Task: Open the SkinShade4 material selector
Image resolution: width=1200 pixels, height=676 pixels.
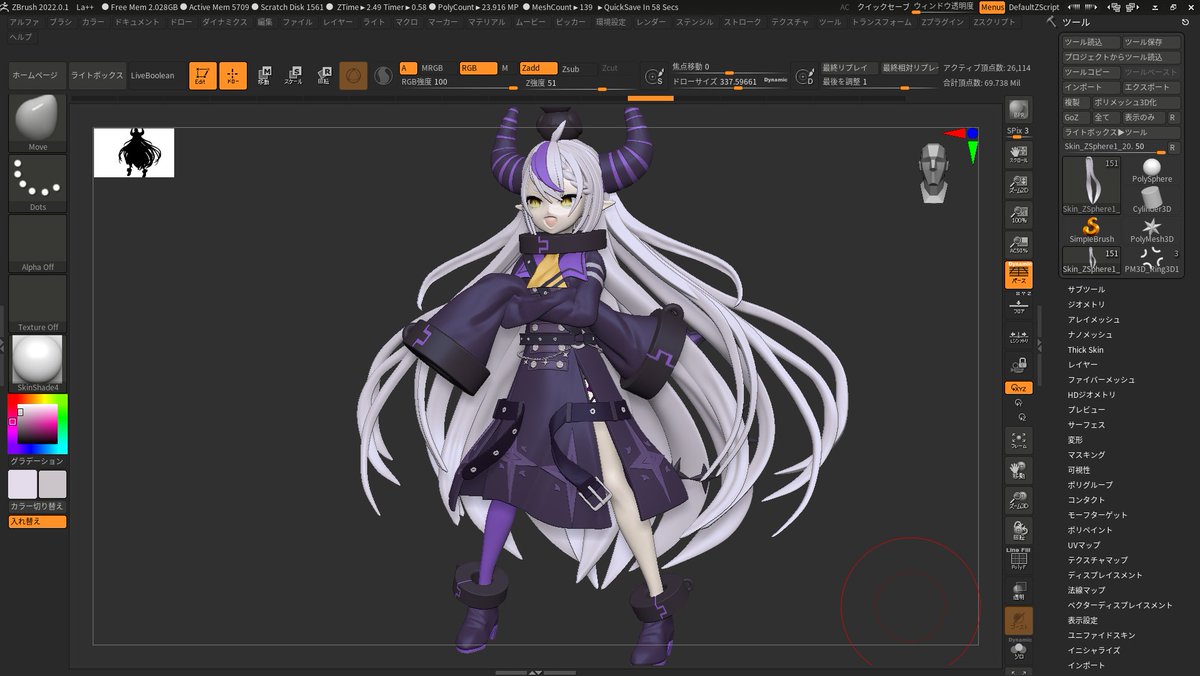Action: (37, 364)
